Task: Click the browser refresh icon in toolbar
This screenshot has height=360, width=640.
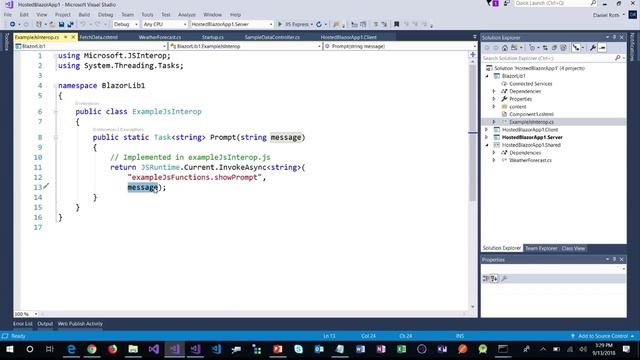Action: point(319,24)
